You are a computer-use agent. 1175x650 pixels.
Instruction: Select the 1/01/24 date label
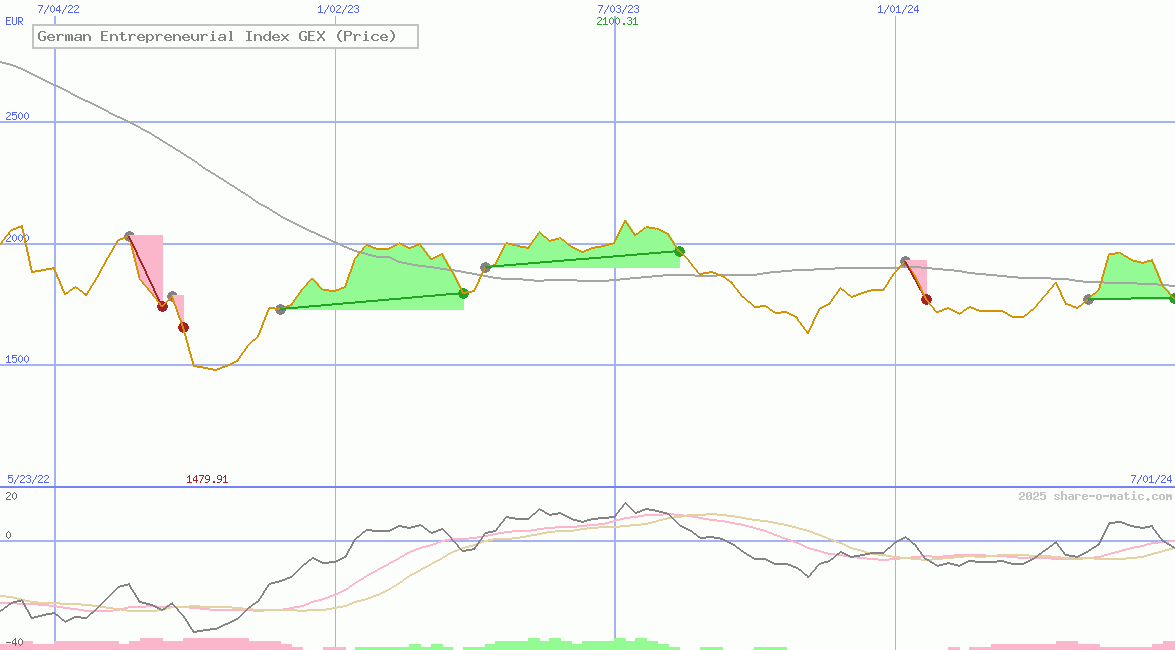(x=898, y=9)
